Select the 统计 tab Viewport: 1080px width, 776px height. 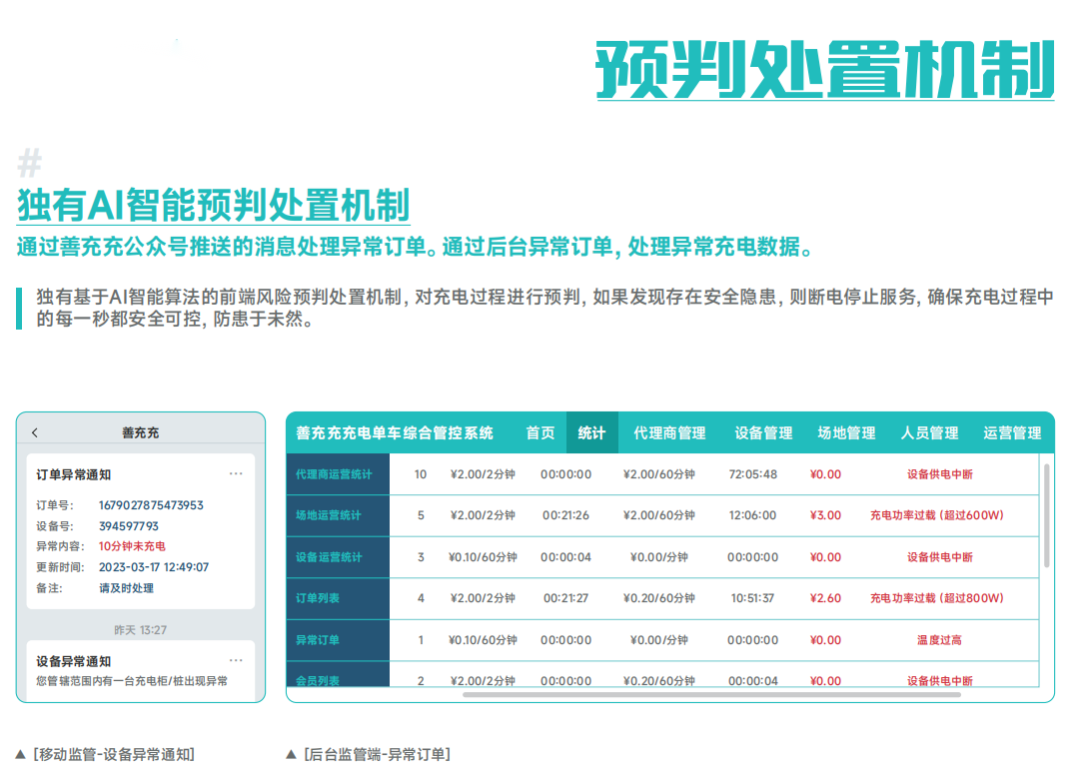pos(592,433)
